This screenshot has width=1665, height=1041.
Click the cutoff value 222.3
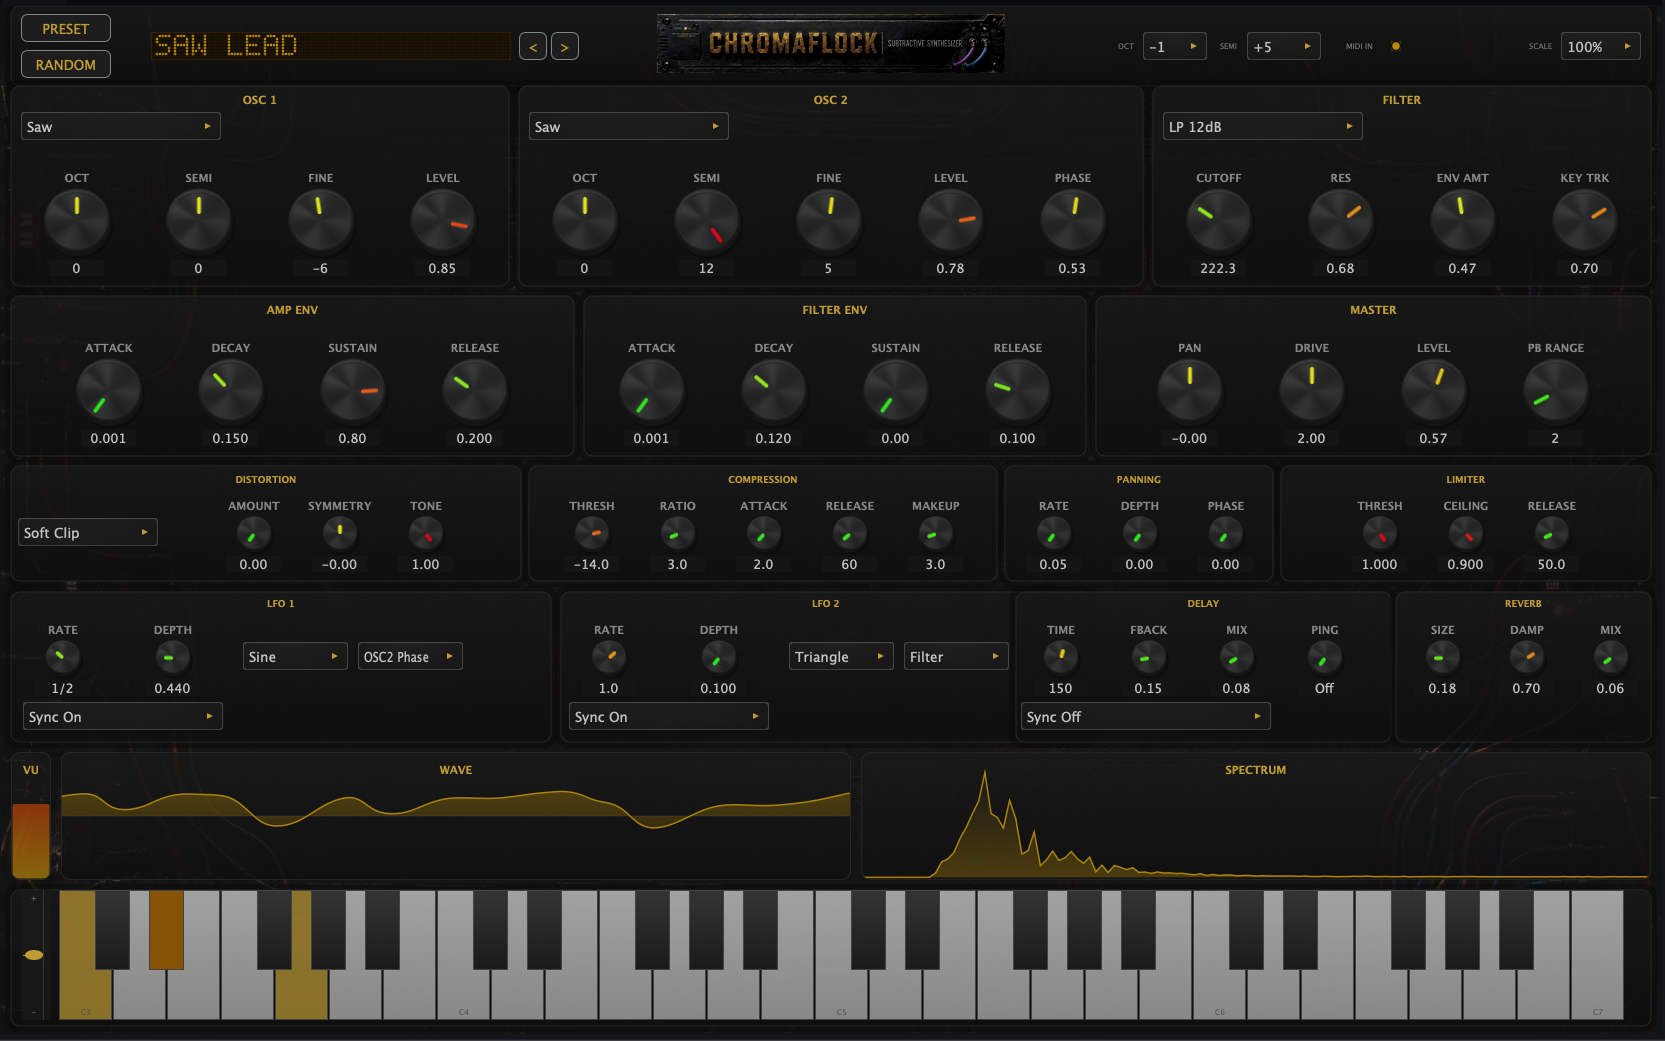[1218, 268]
